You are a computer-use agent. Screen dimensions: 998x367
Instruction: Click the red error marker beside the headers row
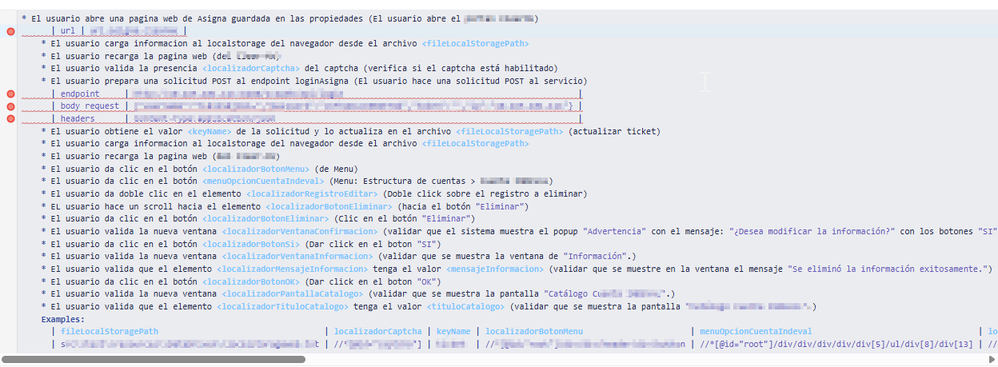[10, 118]
